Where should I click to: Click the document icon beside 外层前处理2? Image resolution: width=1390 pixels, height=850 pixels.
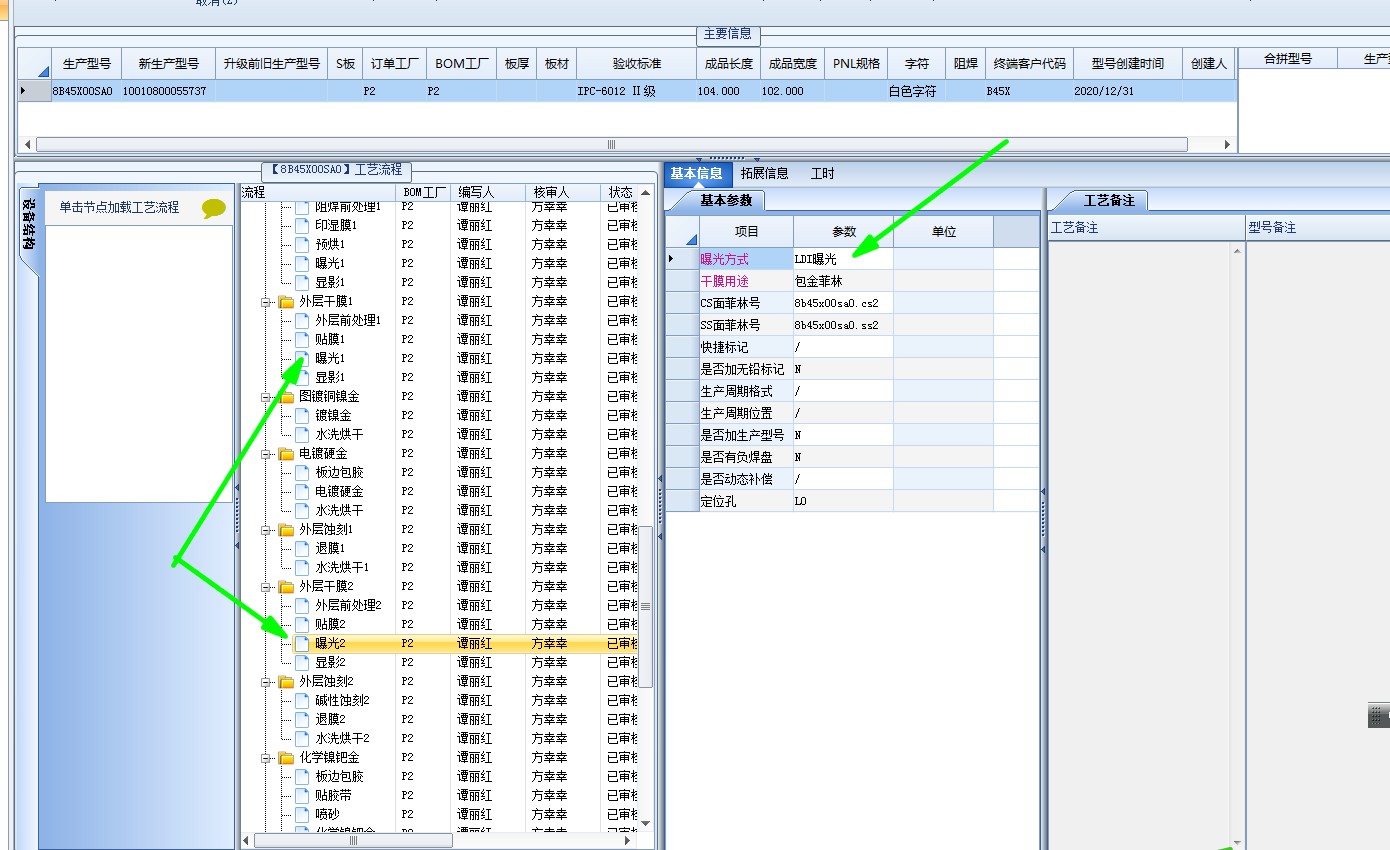pyautogui.click(x=302, y=605)
